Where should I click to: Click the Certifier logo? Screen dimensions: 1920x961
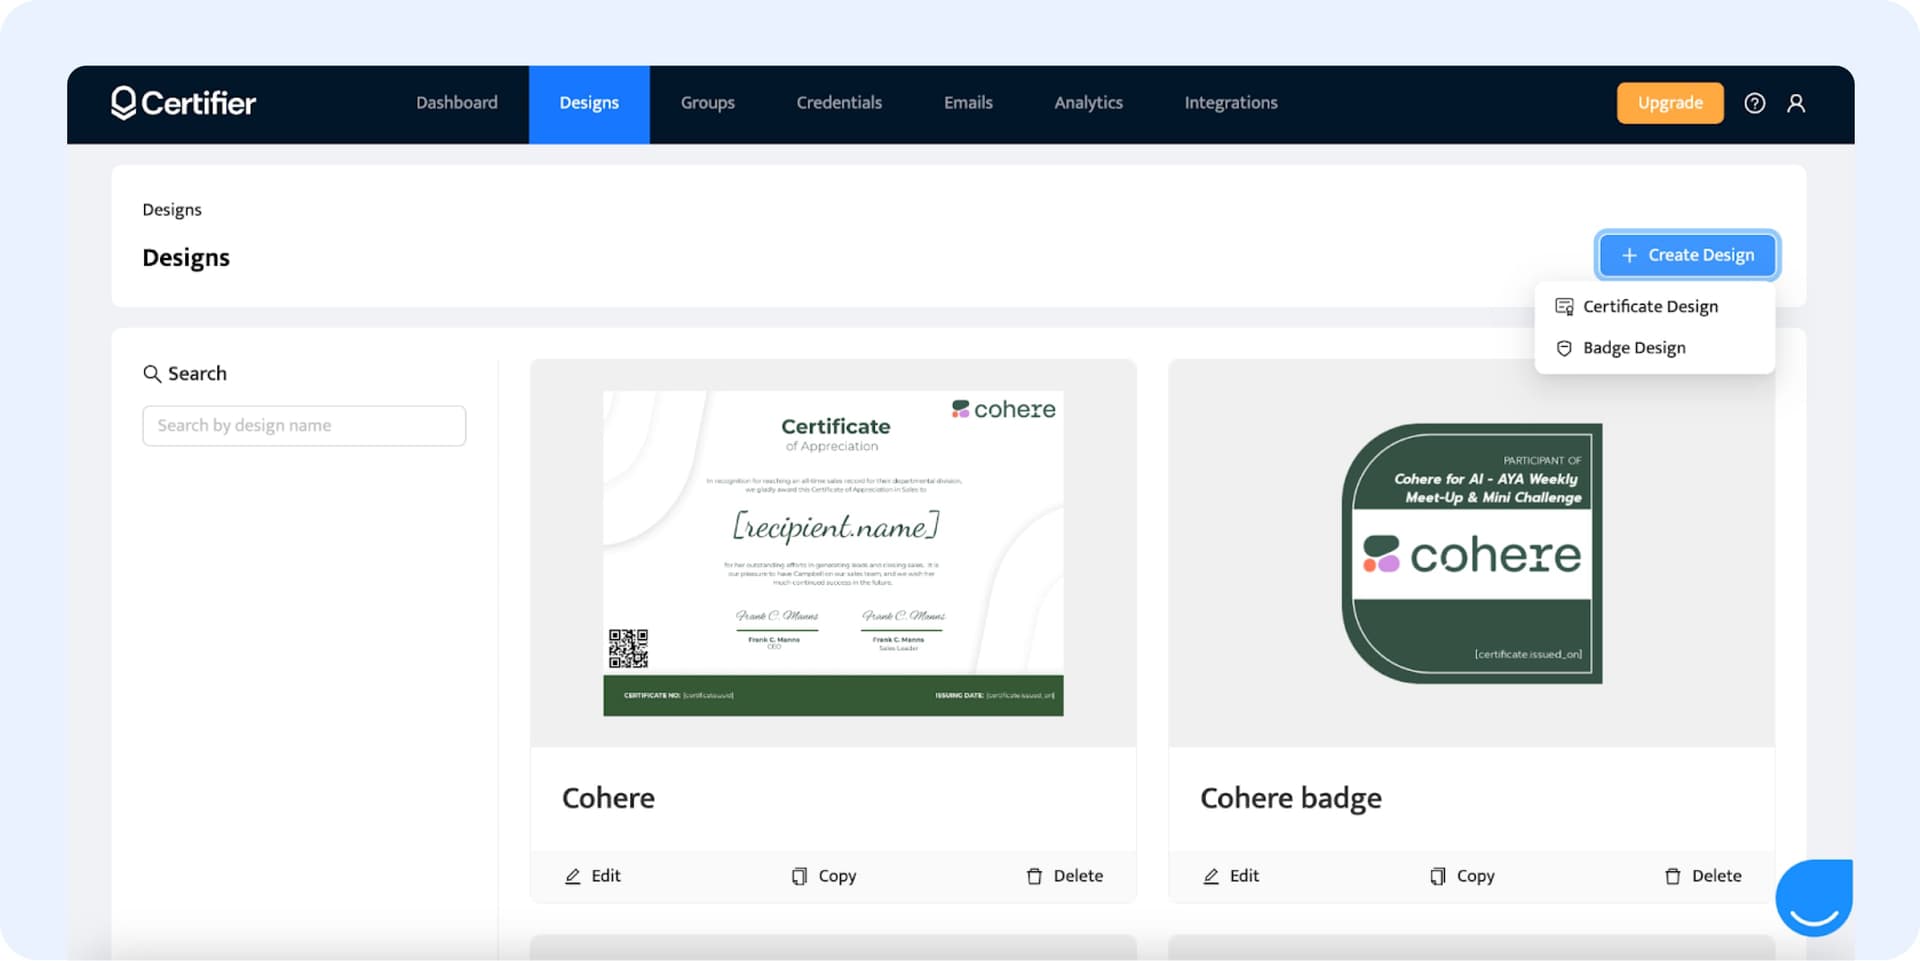point(184,103)
